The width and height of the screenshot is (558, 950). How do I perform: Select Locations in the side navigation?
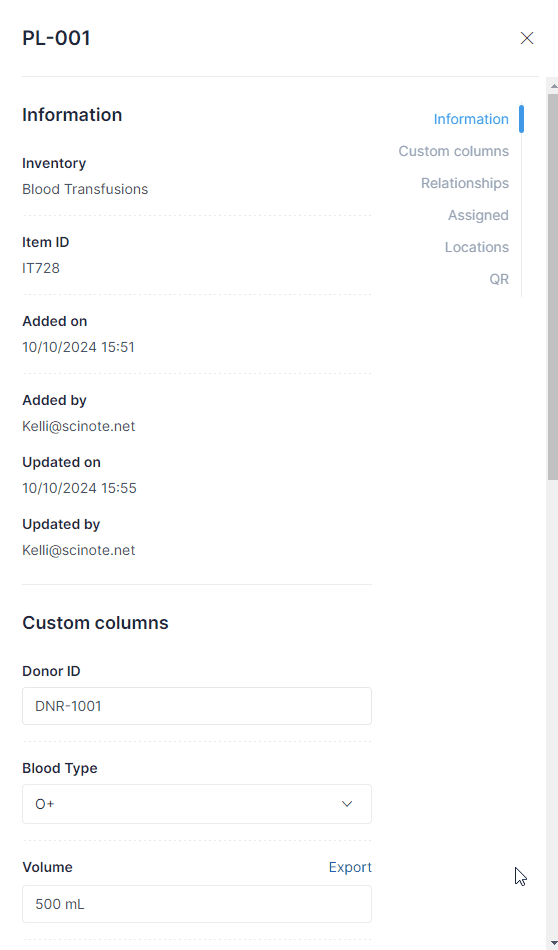[476, 248]
